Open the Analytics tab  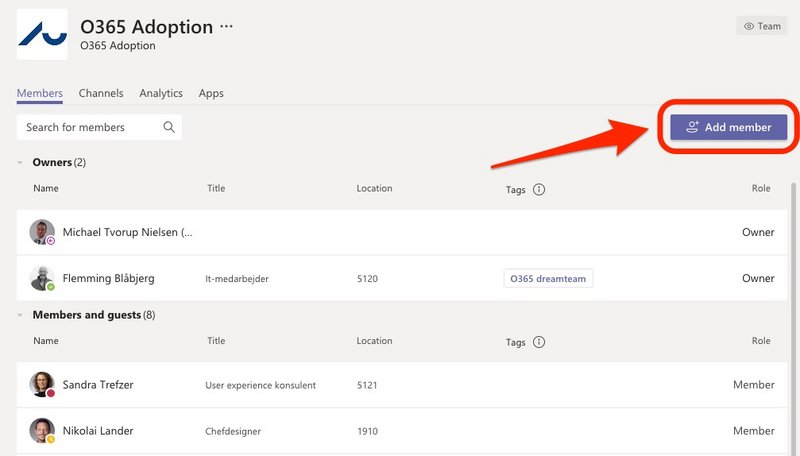[x=161, y=93]
